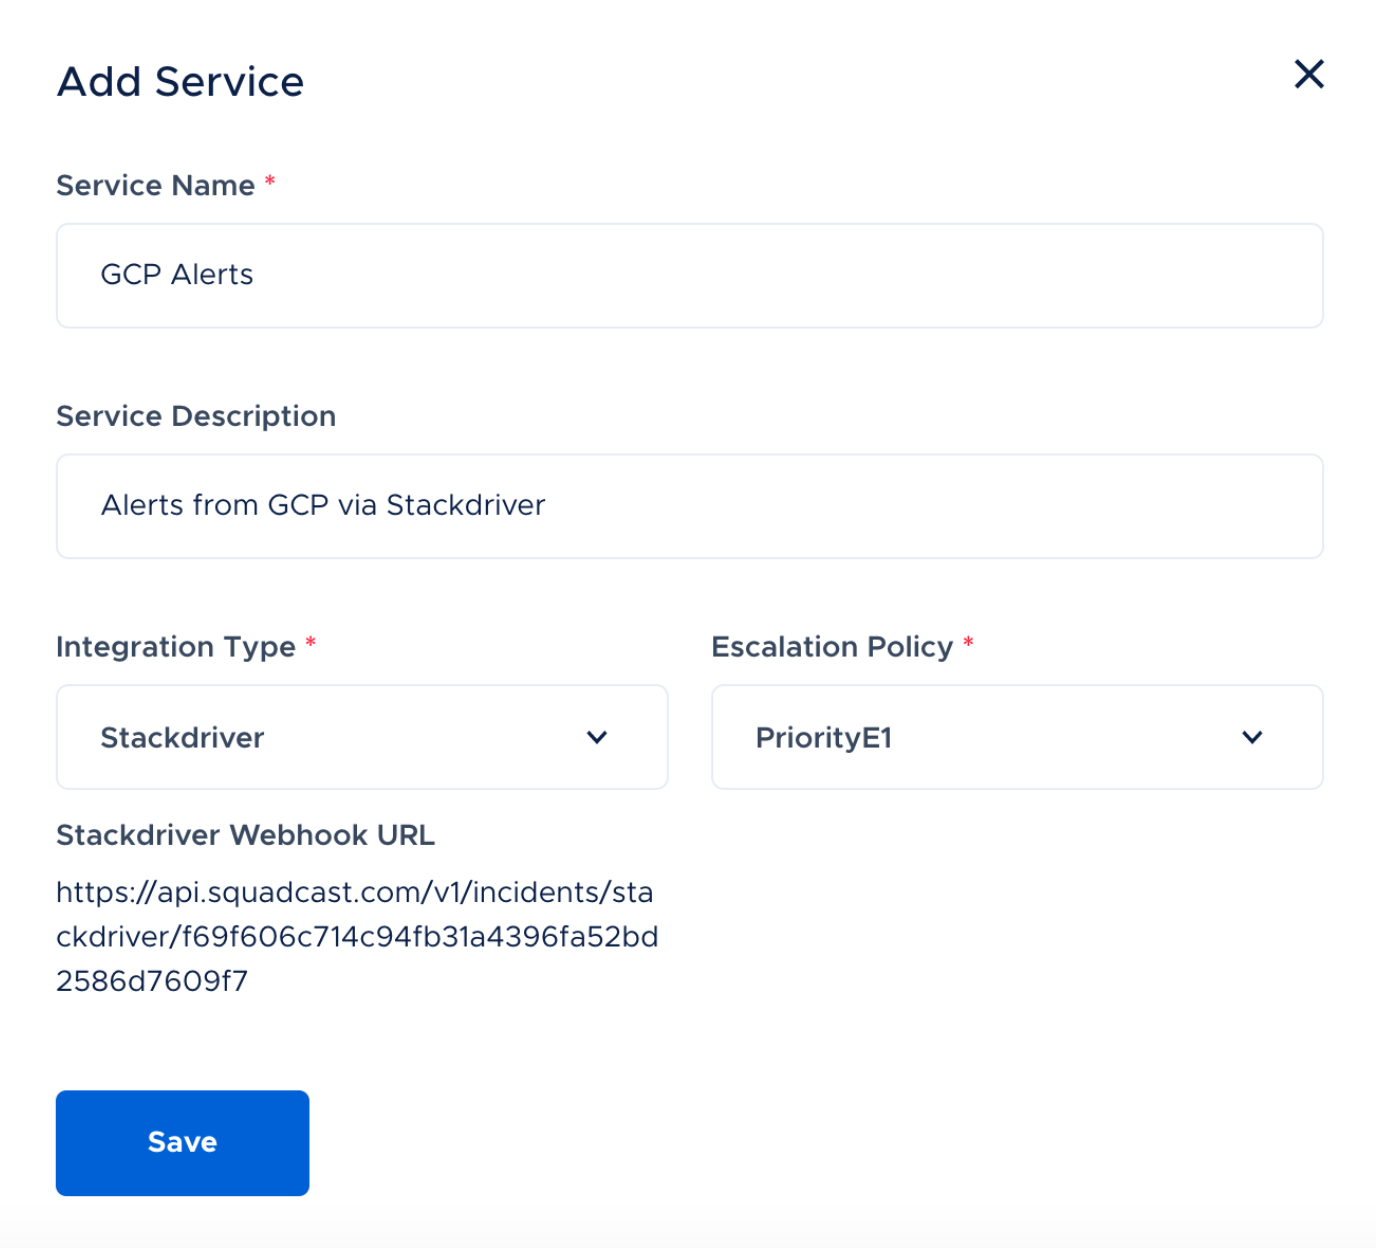Click the Stackdriver webhook URL text

(x=356, y=936)
